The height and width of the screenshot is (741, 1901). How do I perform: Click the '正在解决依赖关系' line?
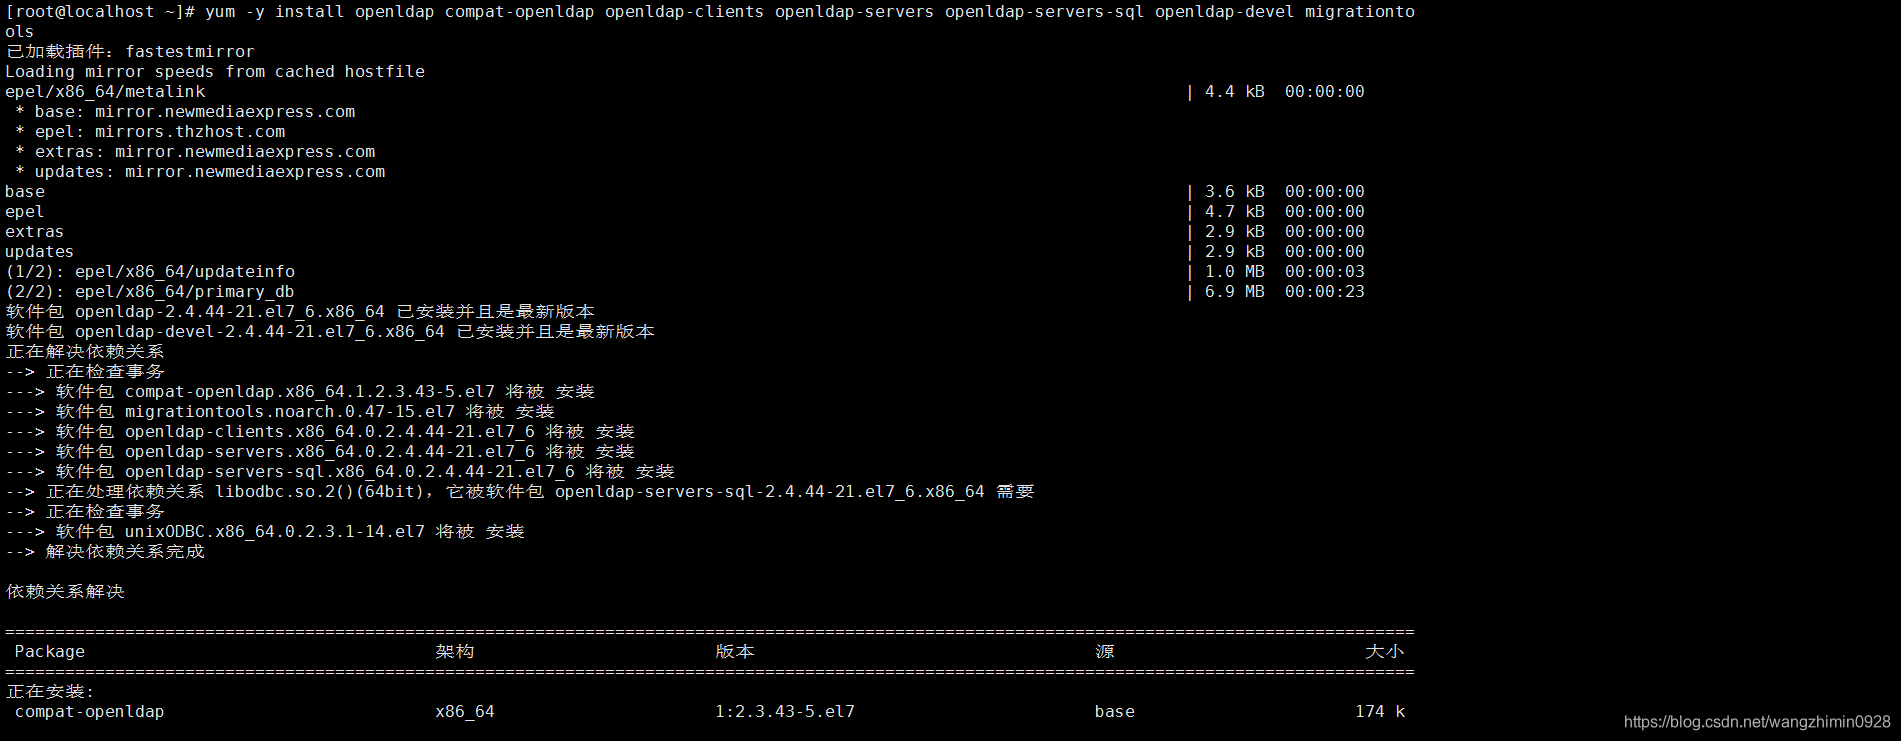tap(85, 352)
